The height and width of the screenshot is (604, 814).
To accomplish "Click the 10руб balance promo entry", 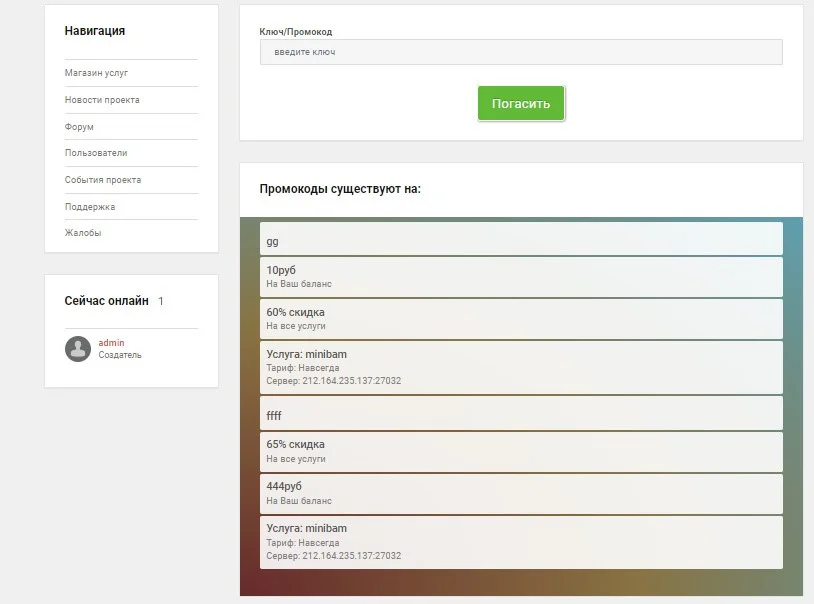I will [x=520, y=277].
